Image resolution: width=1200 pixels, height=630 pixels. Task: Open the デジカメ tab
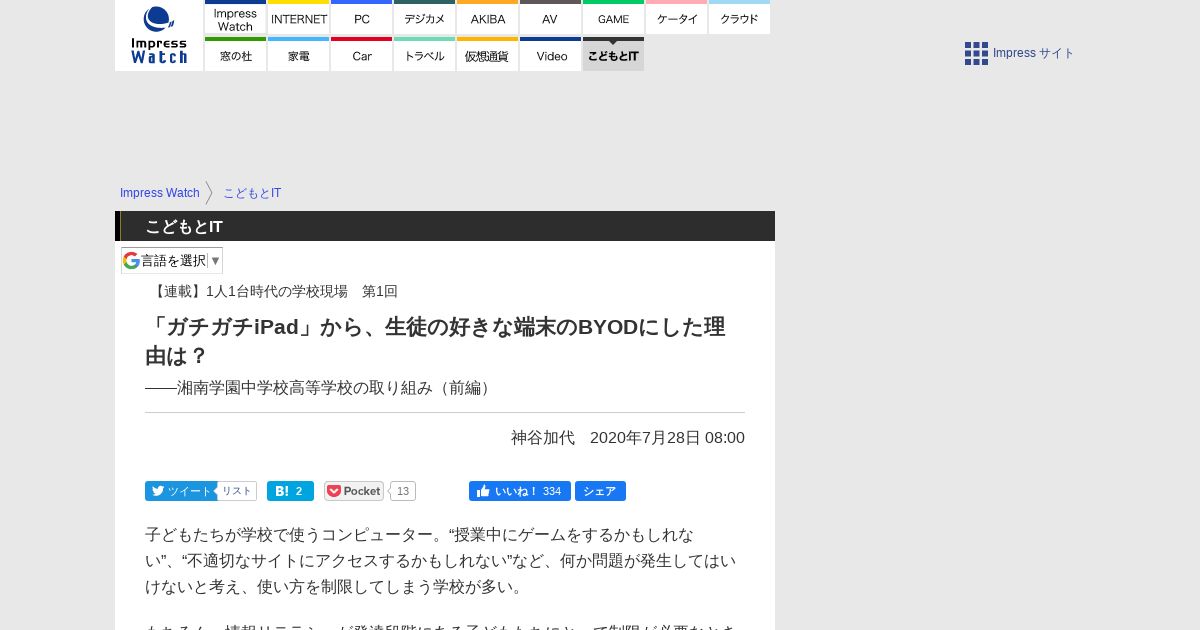tap(424, 17)
